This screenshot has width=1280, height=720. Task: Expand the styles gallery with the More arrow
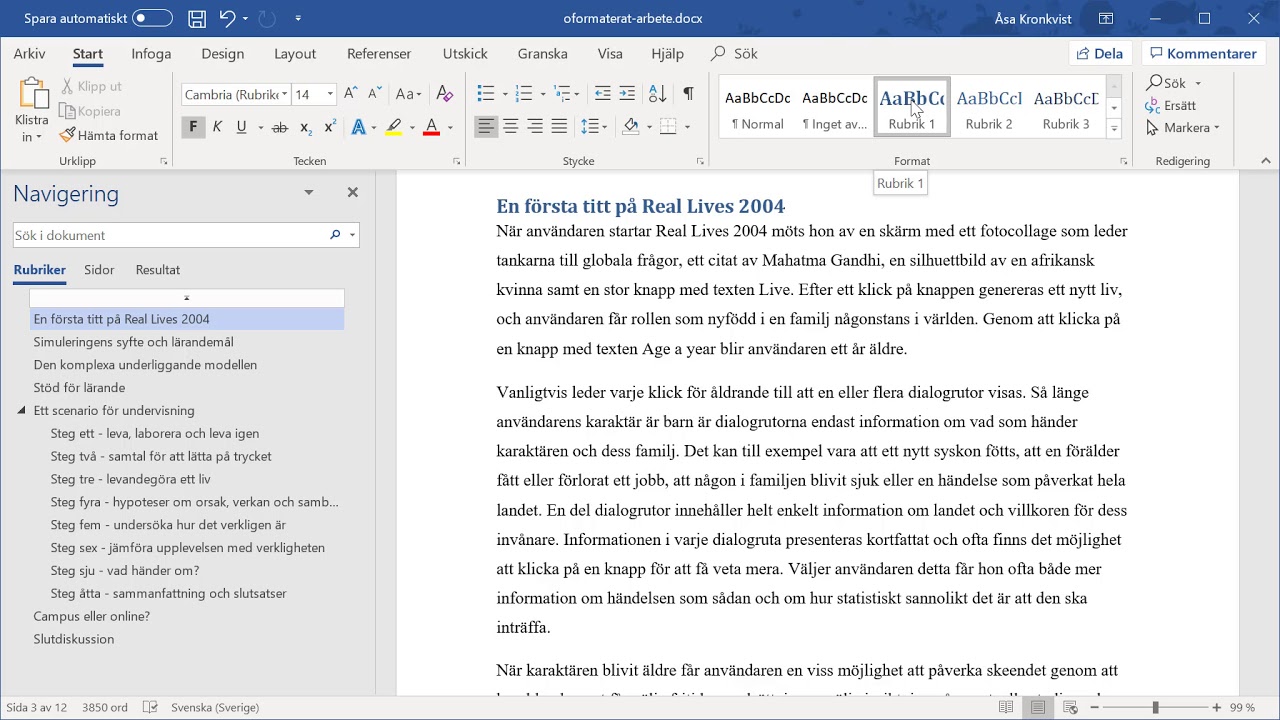point(1114,128)
